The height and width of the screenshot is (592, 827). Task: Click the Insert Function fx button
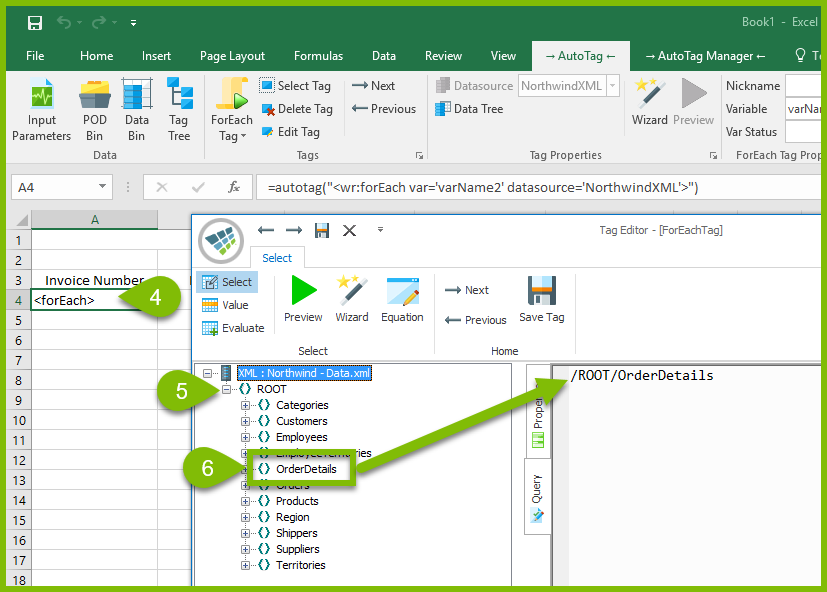click(234, 187)
